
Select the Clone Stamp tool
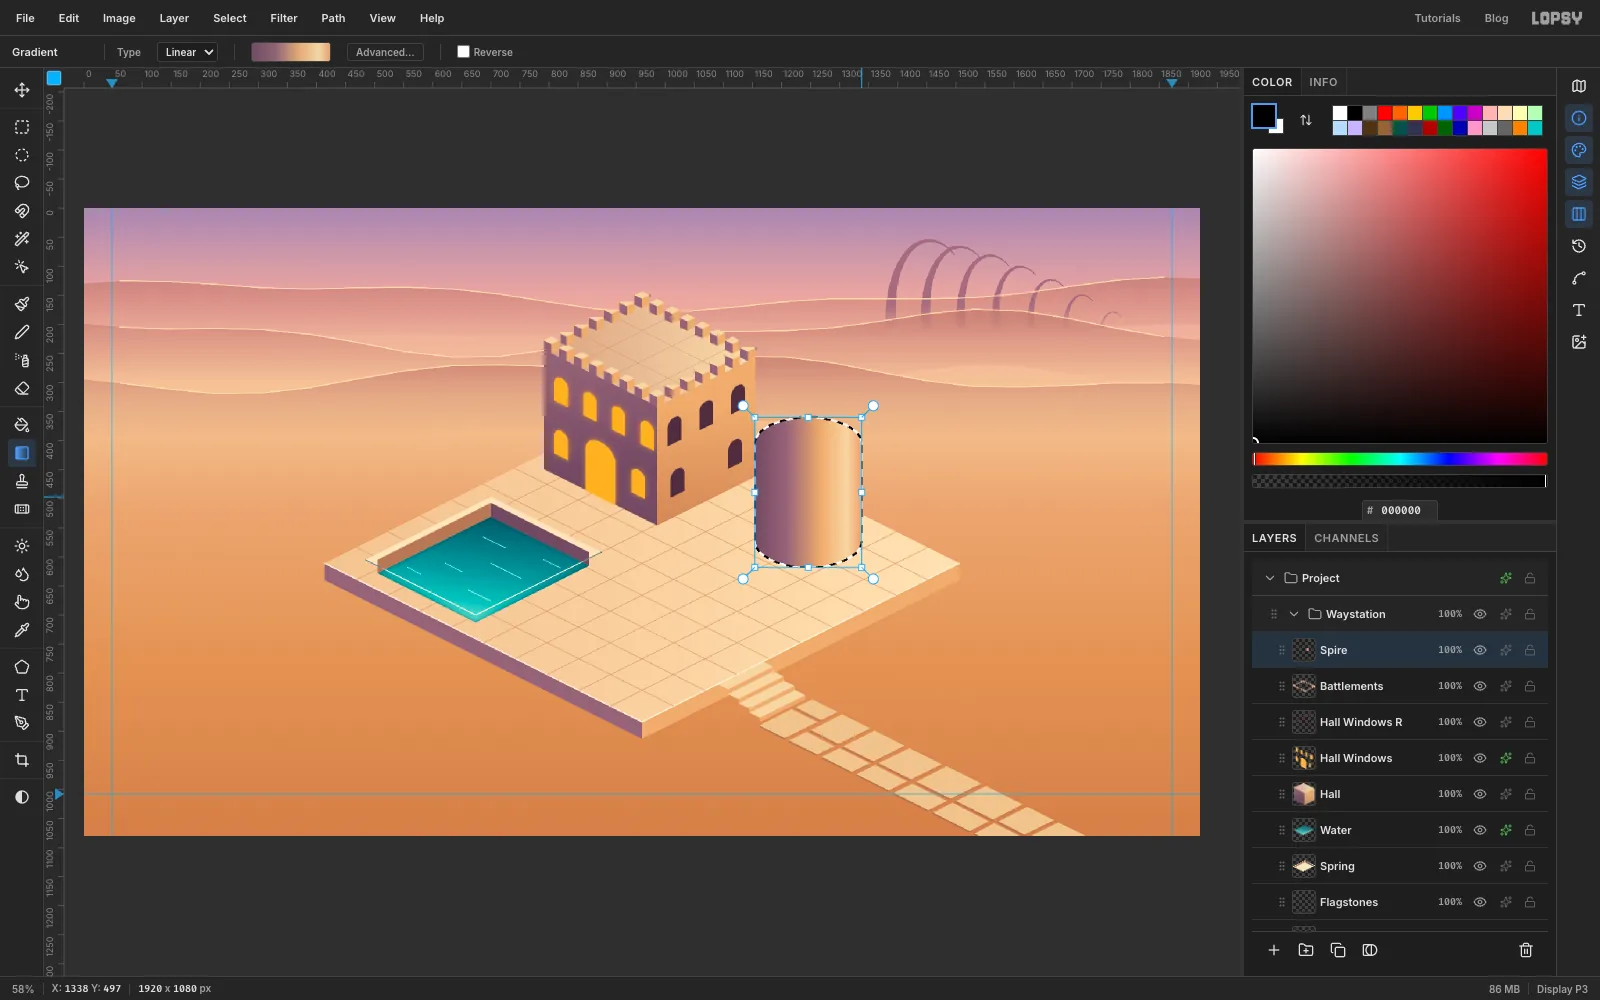point(22,481)
